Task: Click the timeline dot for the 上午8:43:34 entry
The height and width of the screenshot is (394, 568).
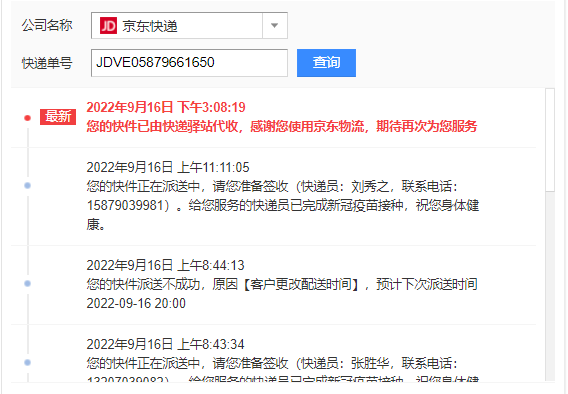Action: coord(27,362)
